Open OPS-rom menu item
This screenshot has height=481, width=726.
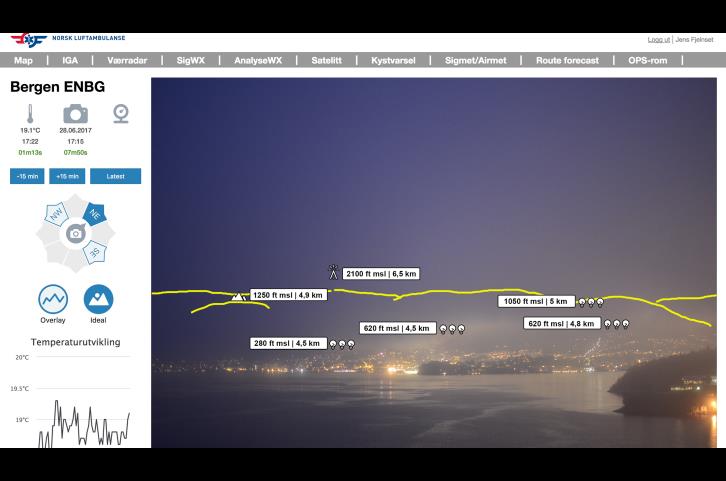[x=647, y=60]
